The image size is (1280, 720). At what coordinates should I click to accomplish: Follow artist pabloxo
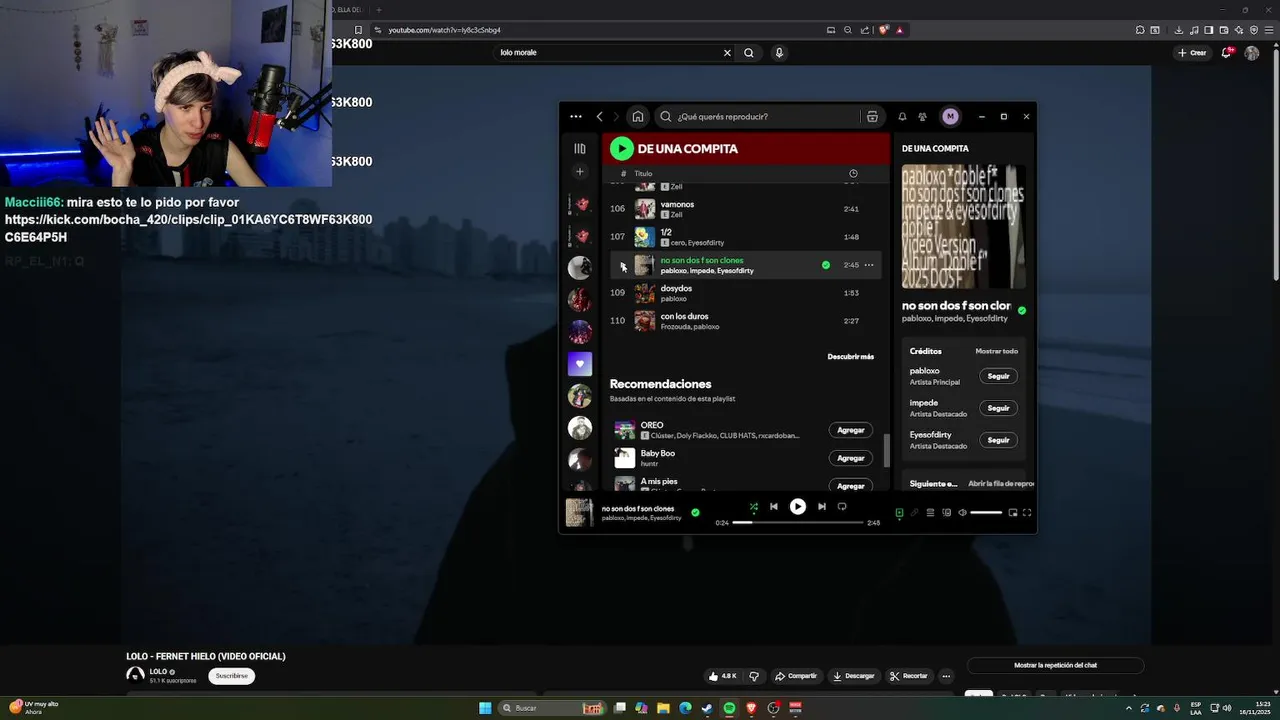998,376
